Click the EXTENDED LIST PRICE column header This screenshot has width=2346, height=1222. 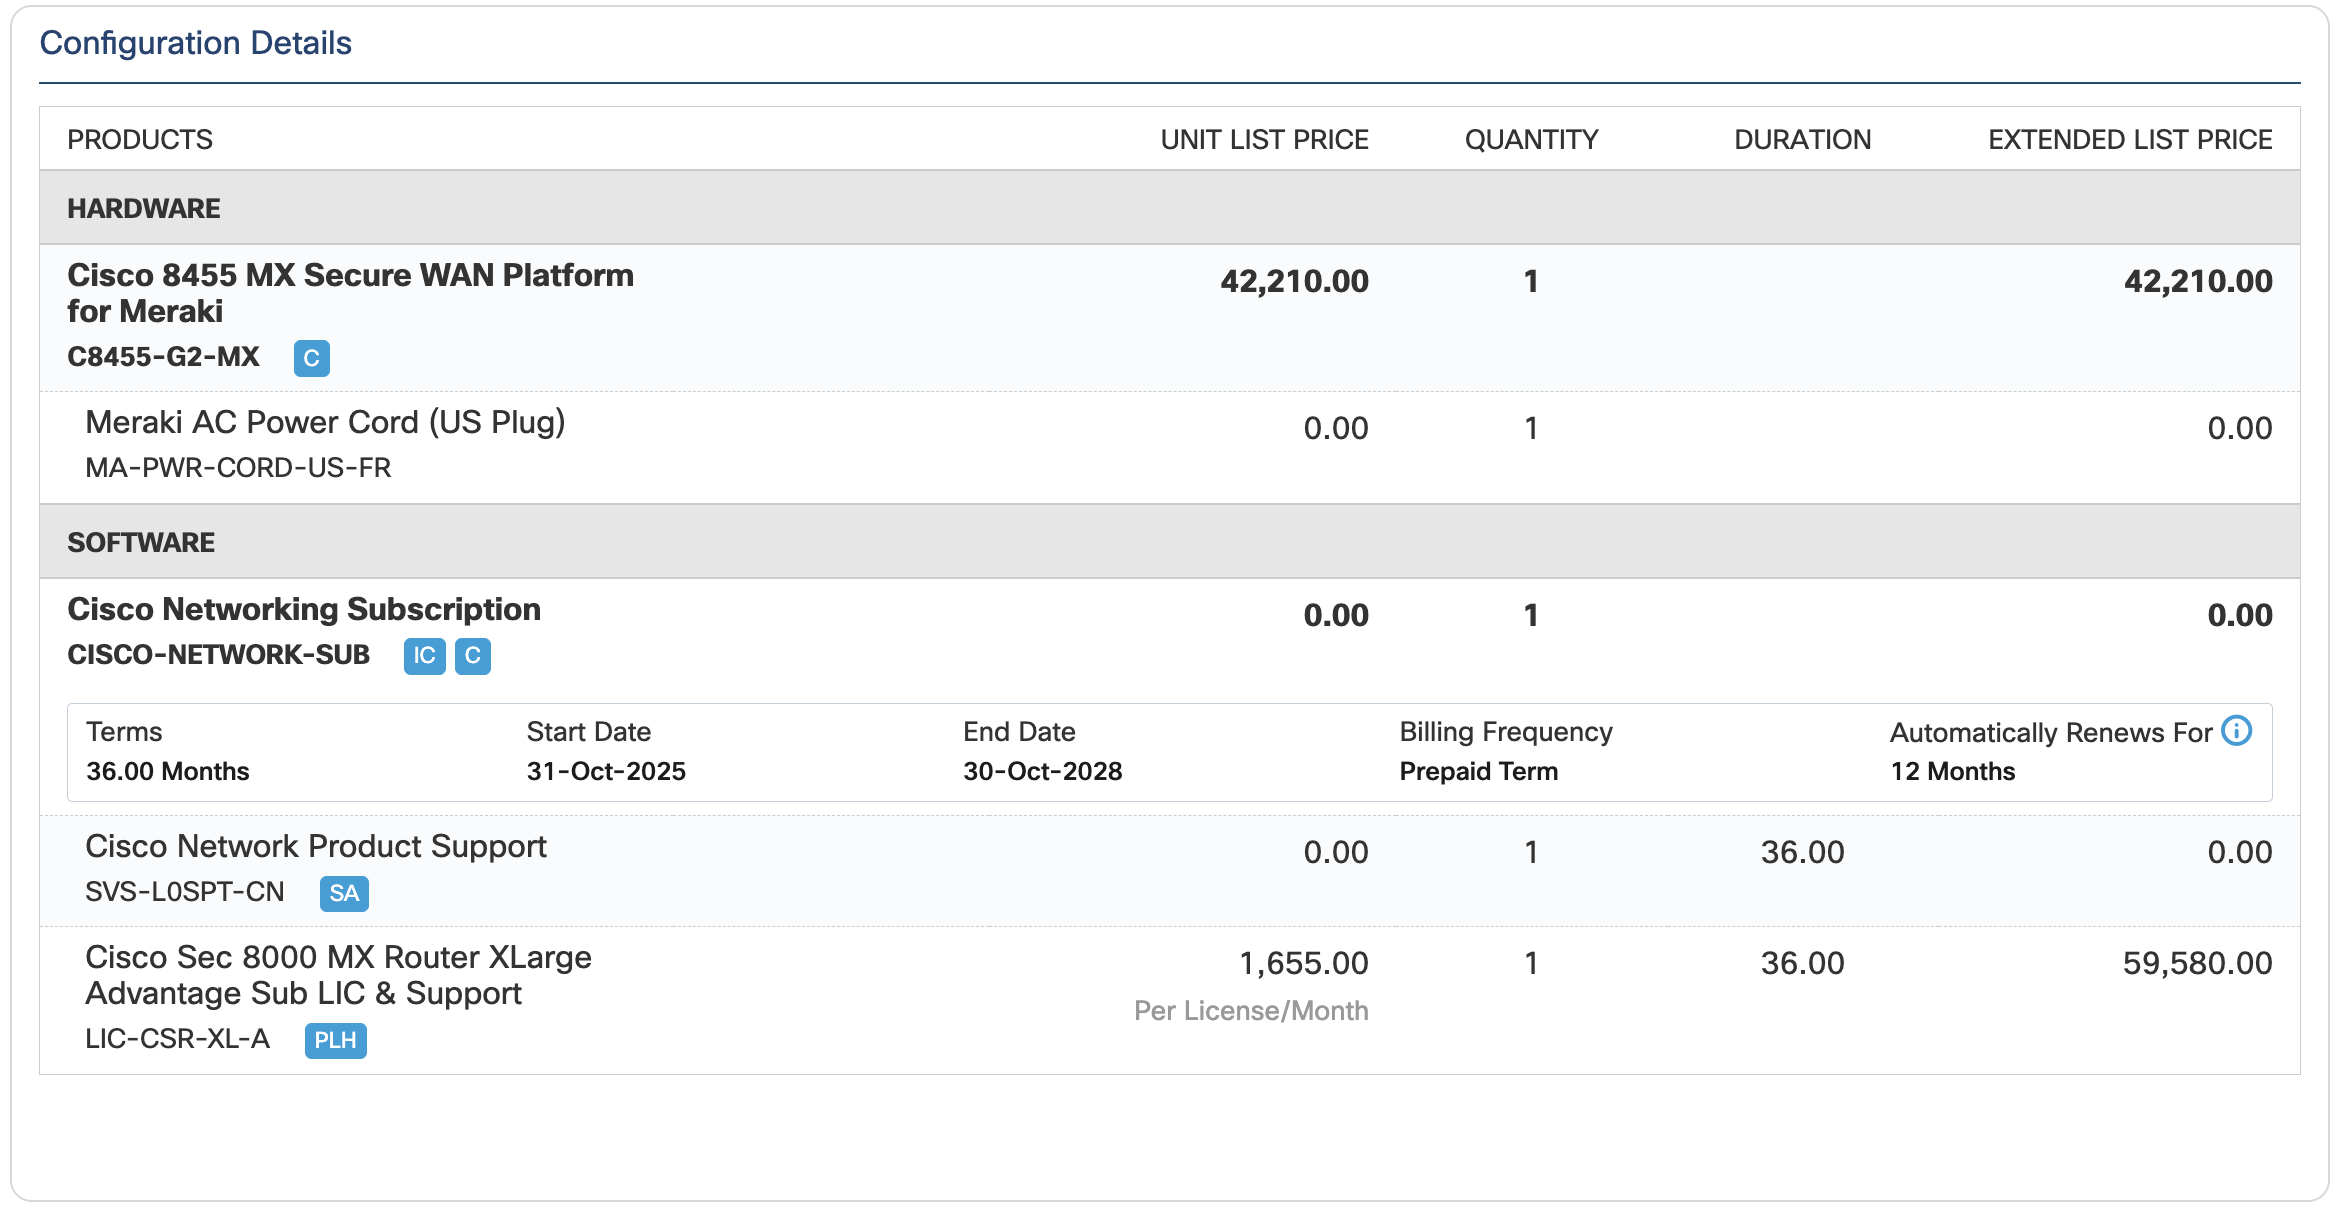pos(2130,139)
